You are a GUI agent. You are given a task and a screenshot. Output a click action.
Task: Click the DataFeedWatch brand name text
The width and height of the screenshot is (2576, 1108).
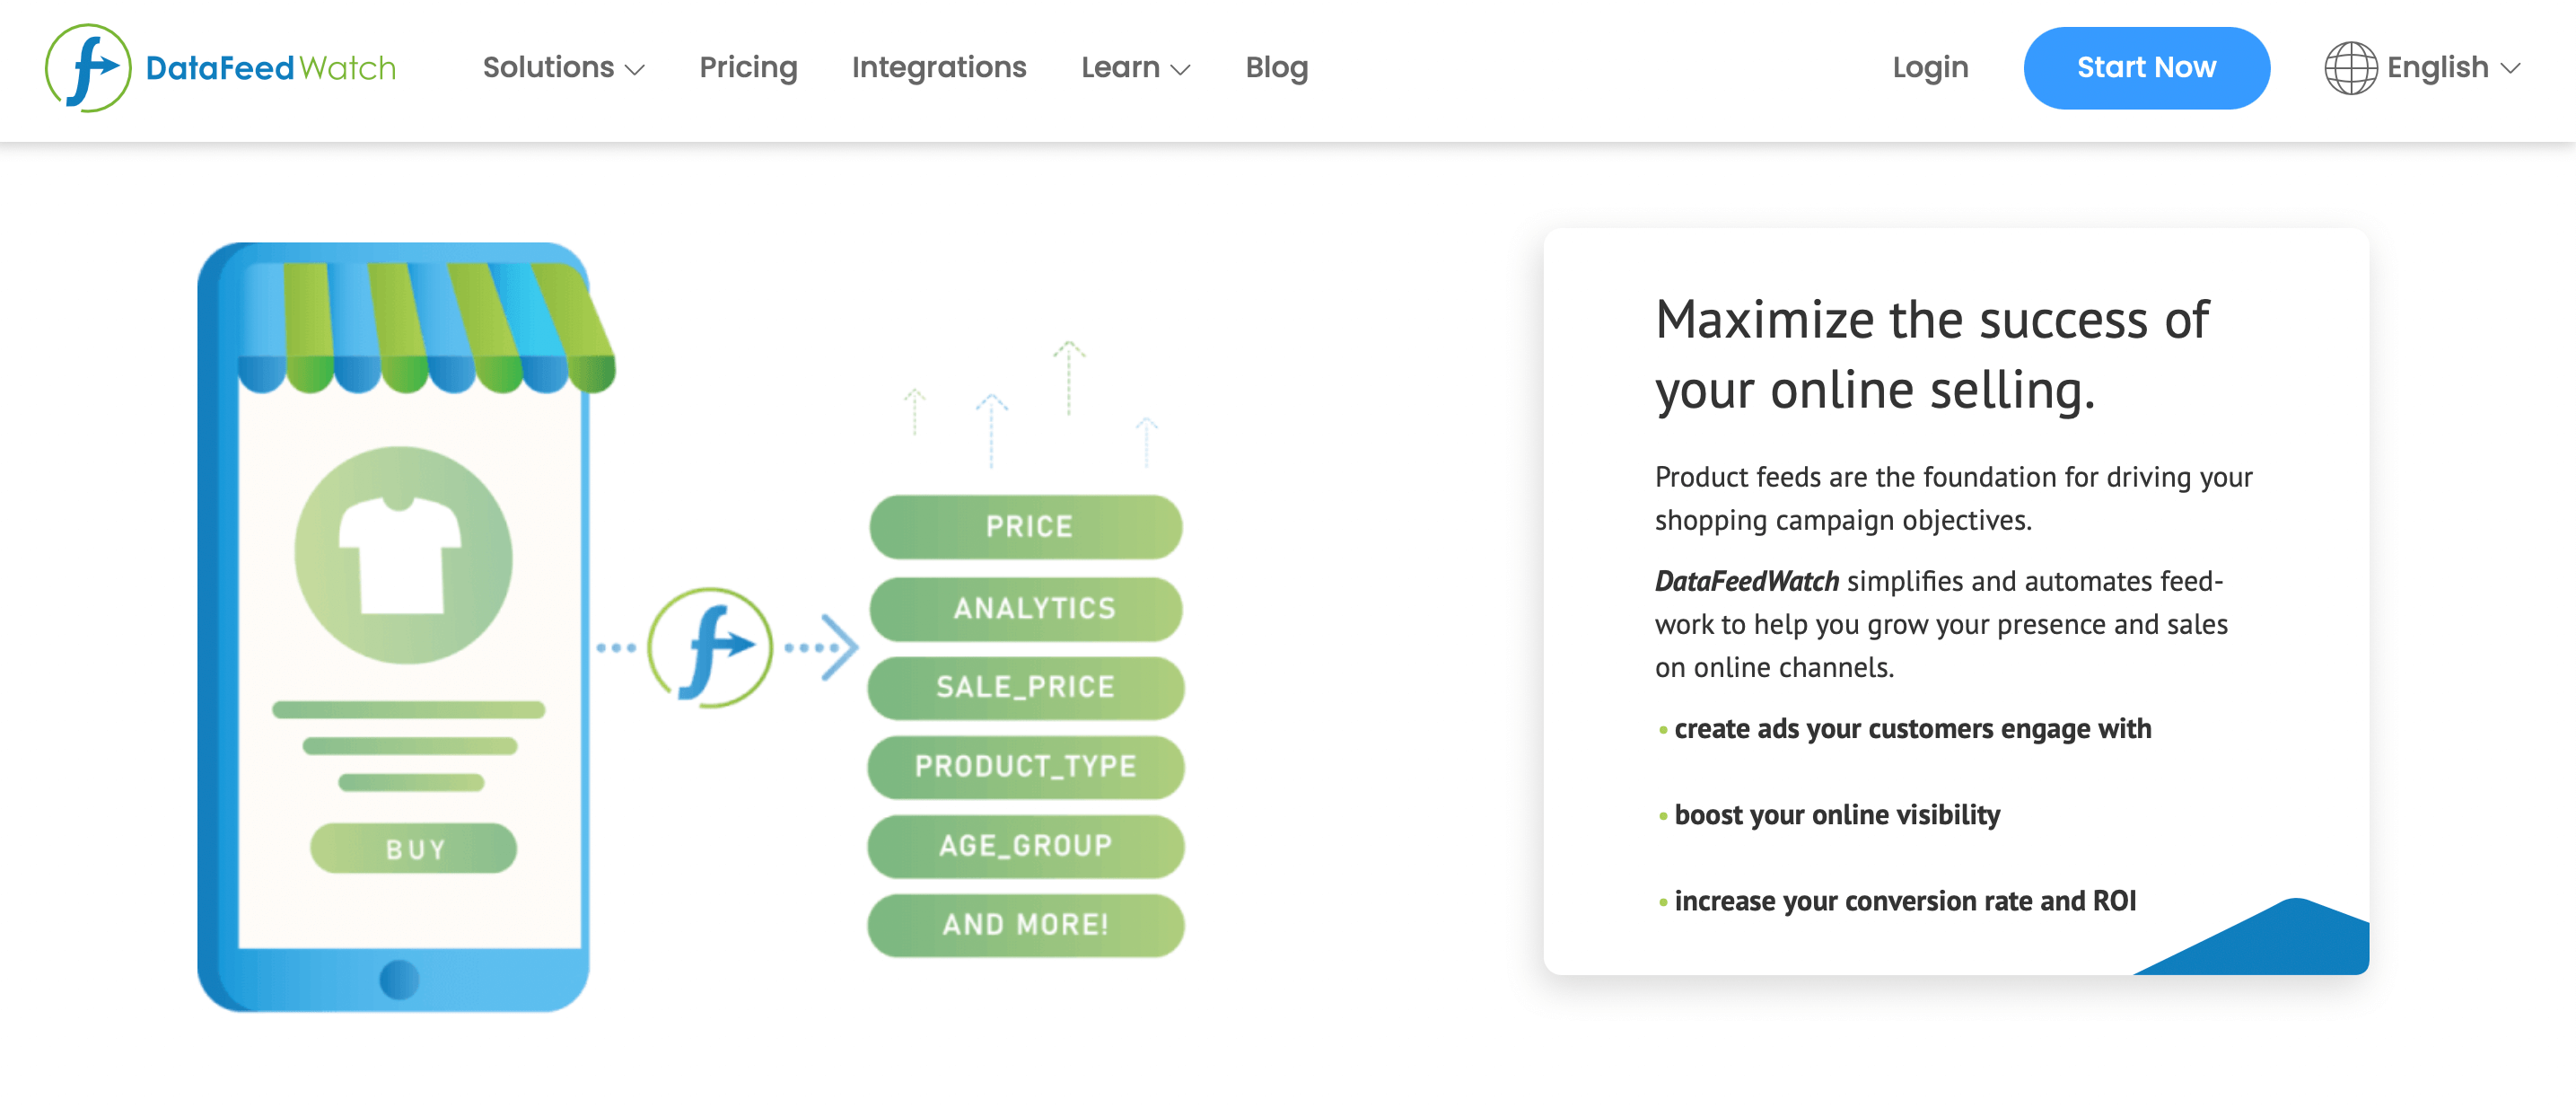point(271,68)
